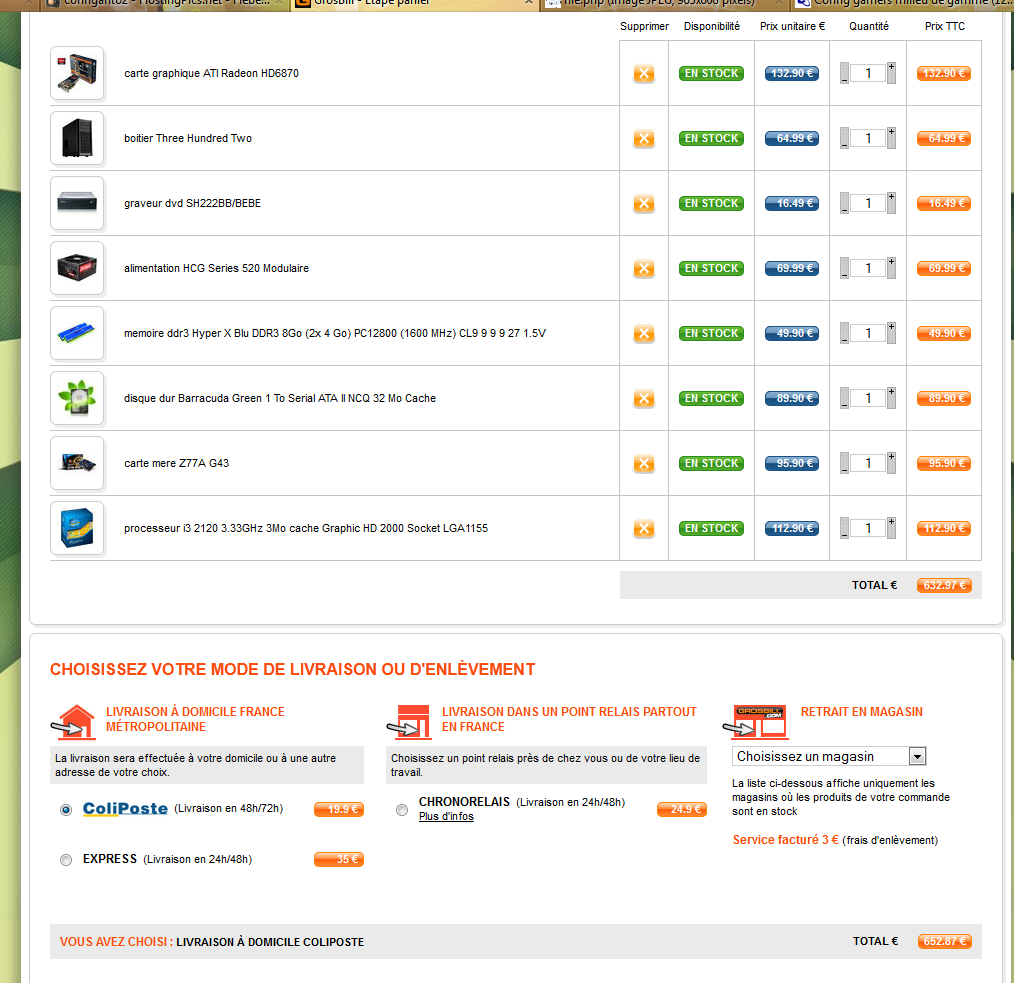
Task: Delete the Barracuda Green hard disk item
Action: [x=643, y=399]
